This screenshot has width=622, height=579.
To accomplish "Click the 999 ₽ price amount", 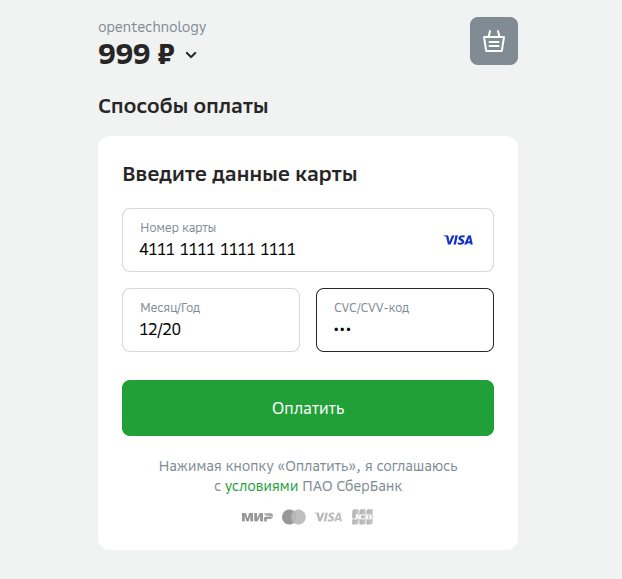I will point(136,54).
